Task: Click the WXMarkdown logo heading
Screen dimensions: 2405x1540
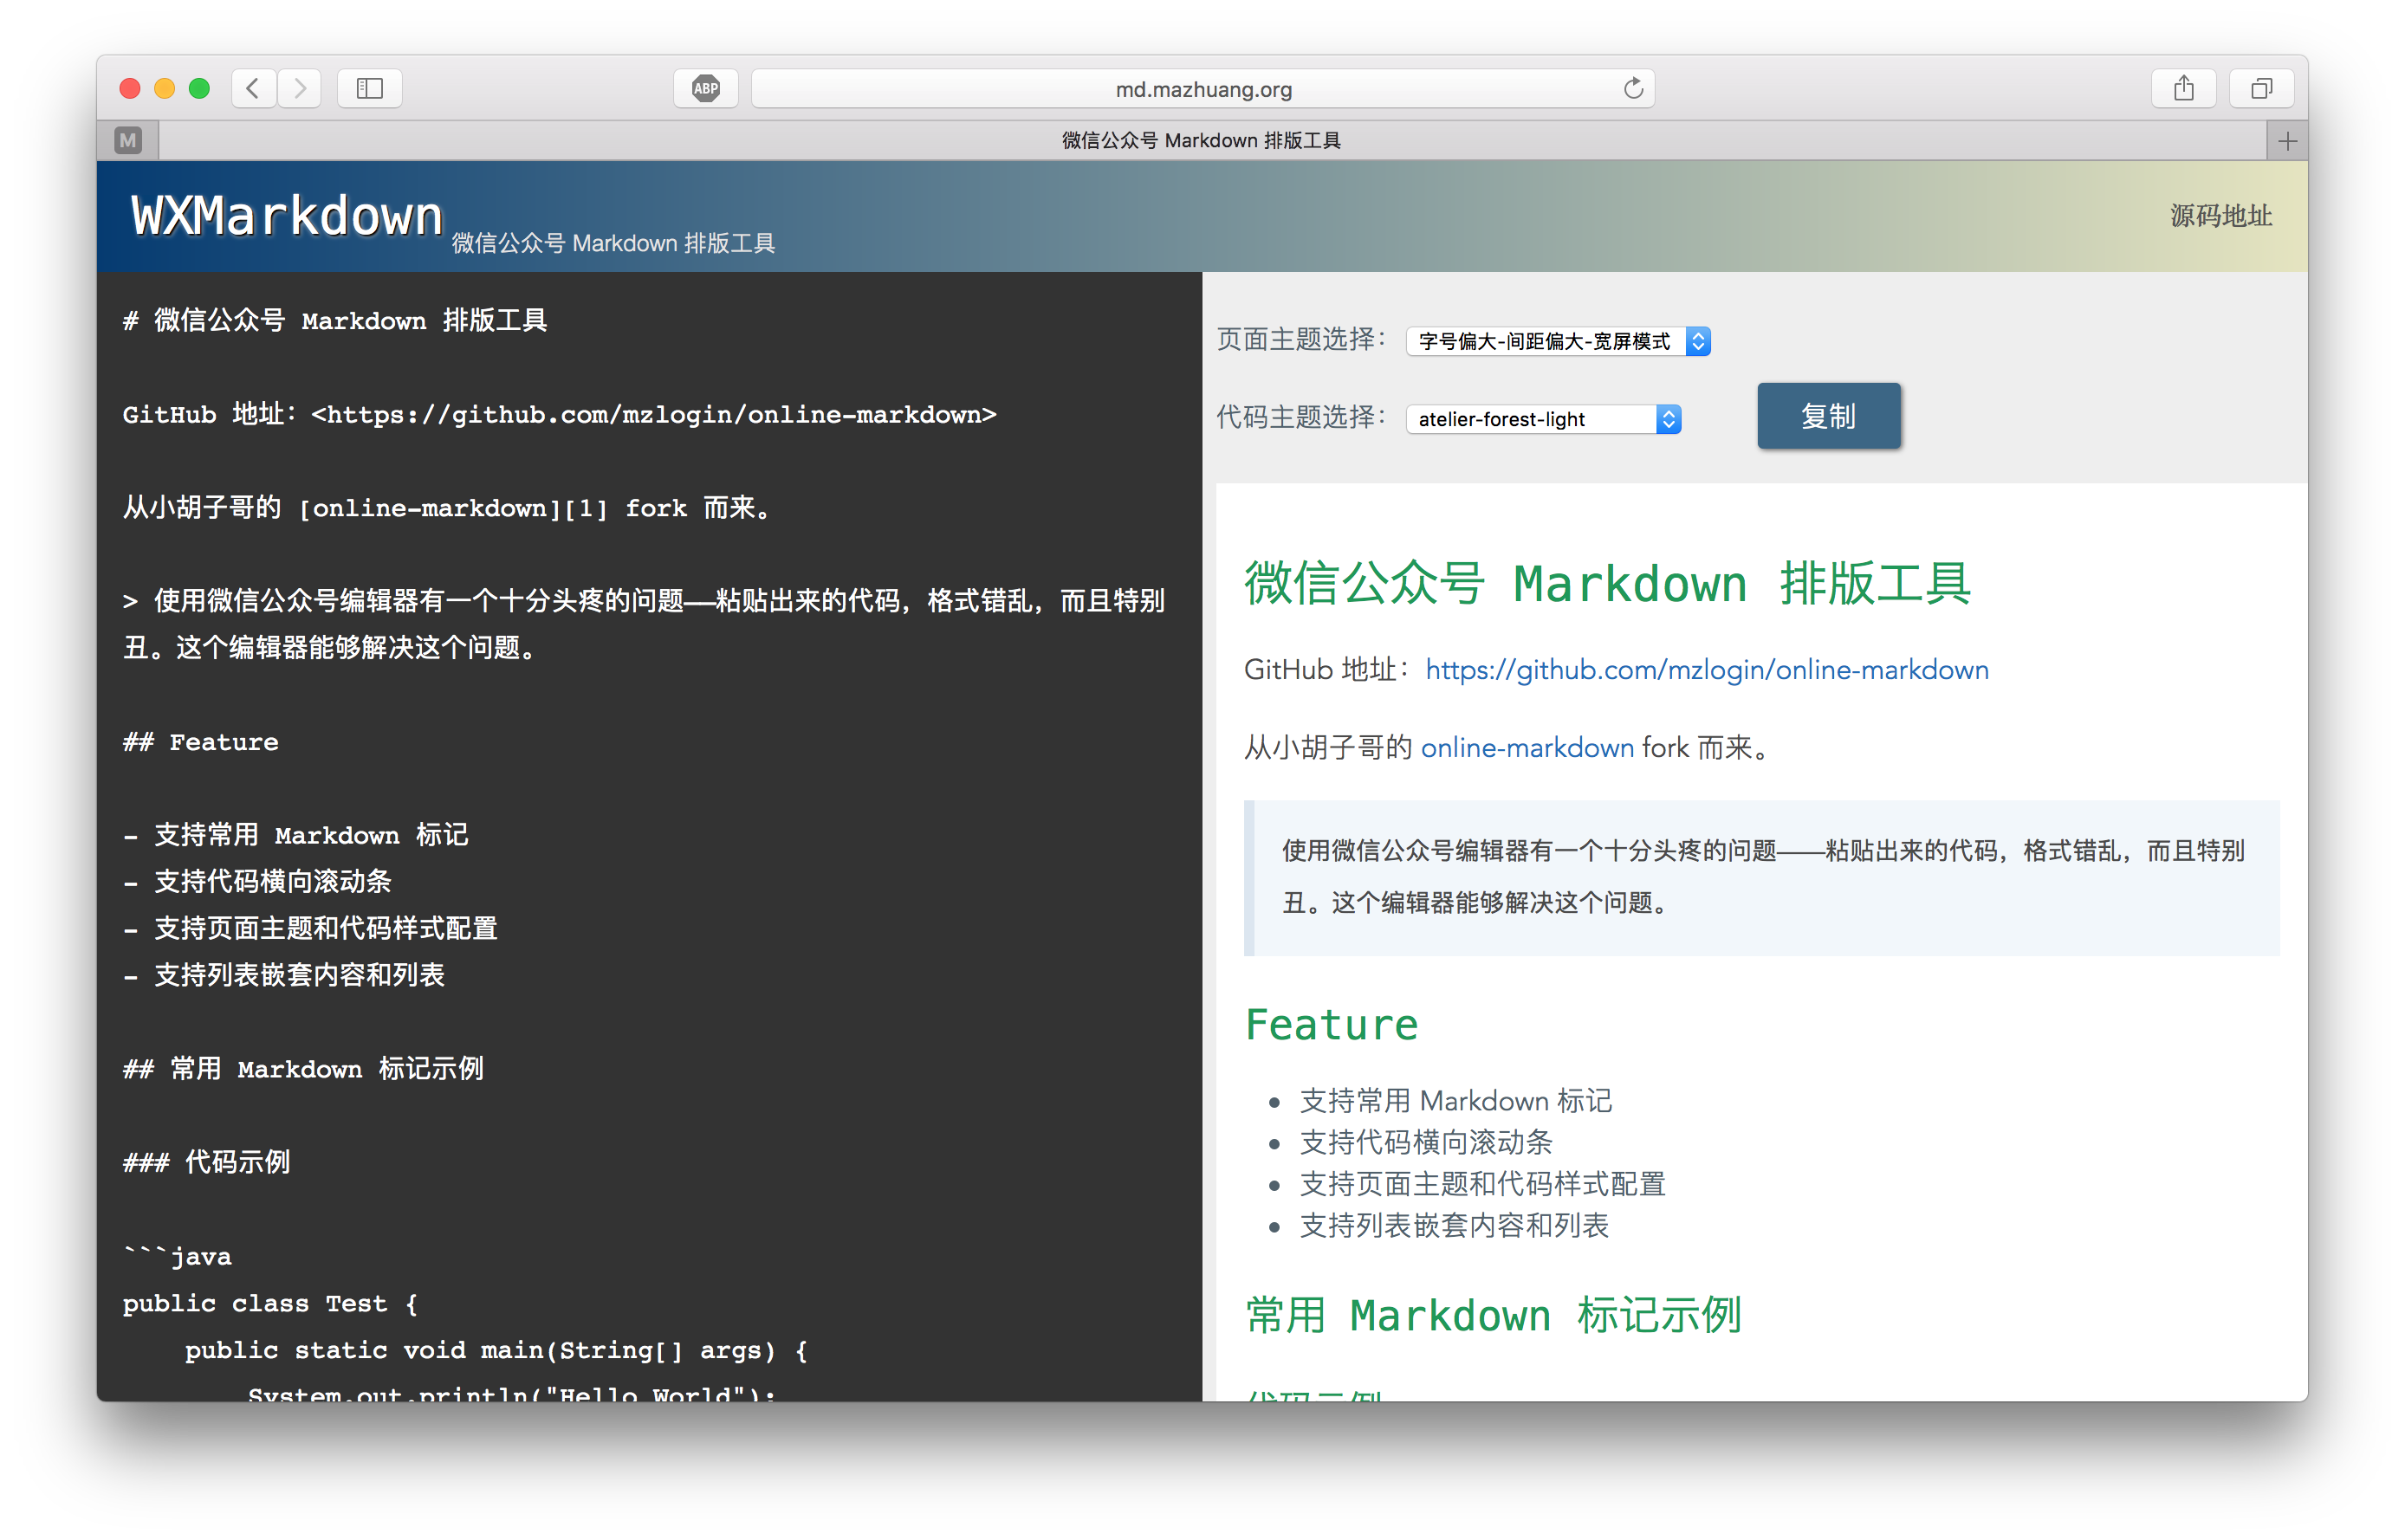Action: (x=286, y=214)
